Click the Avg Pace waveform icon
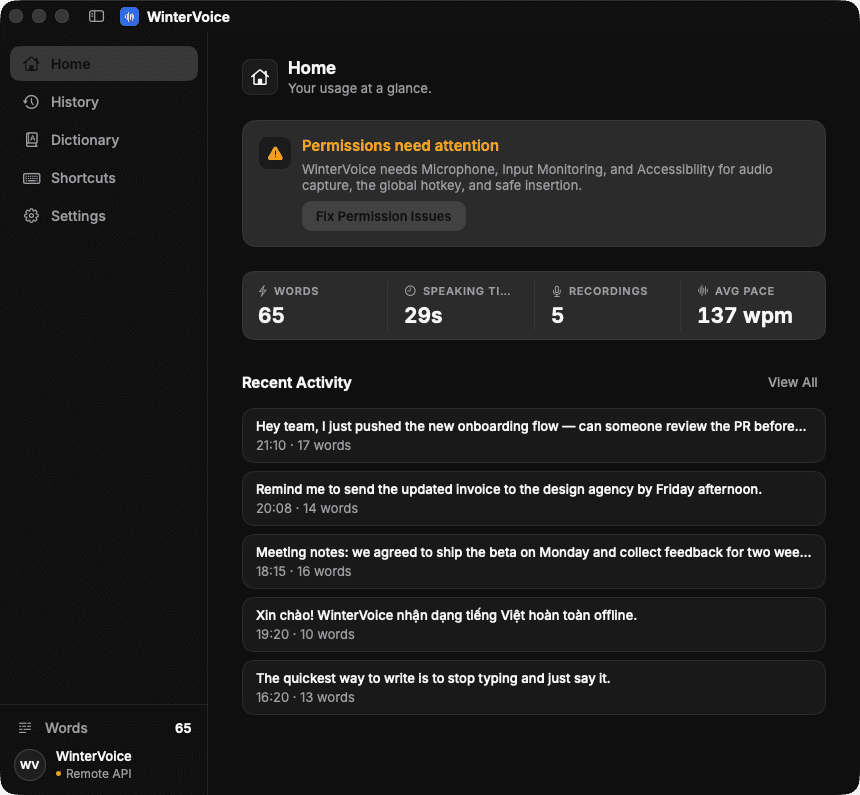 coord(703,291)
